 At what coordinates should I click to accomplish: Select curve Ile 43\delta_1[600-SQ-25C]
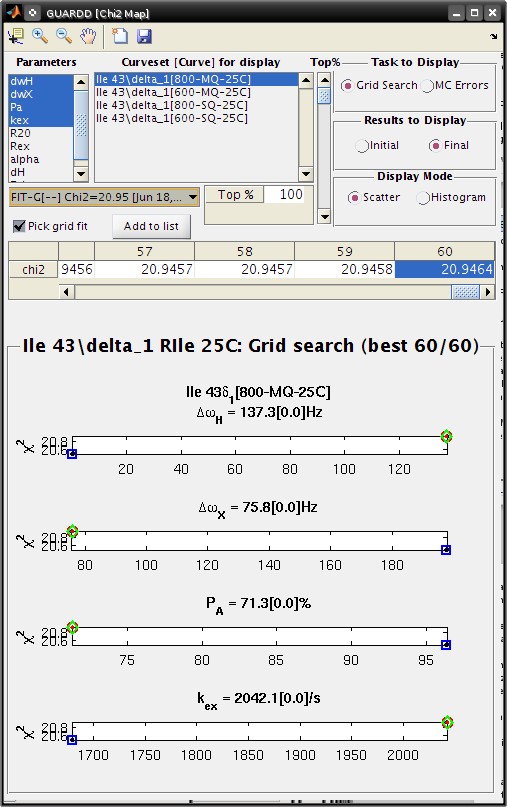point(197,118)
